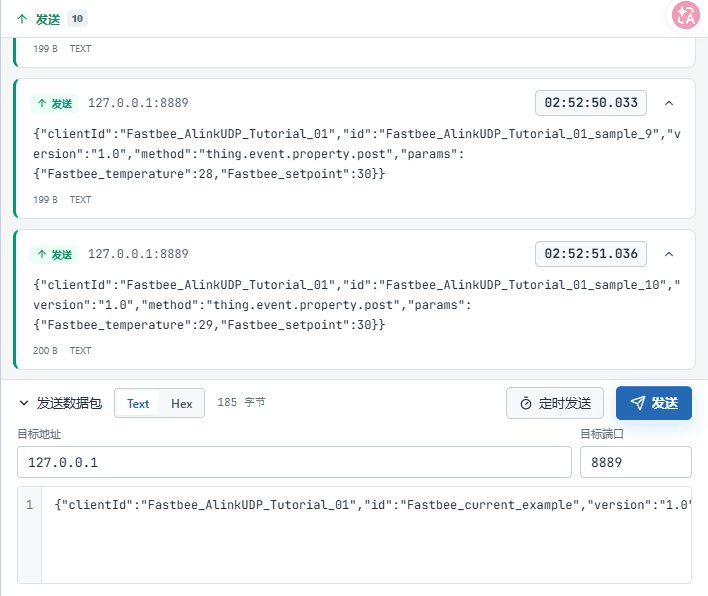Collapse the 02:52:51.036 message entry

coord(669,254)
